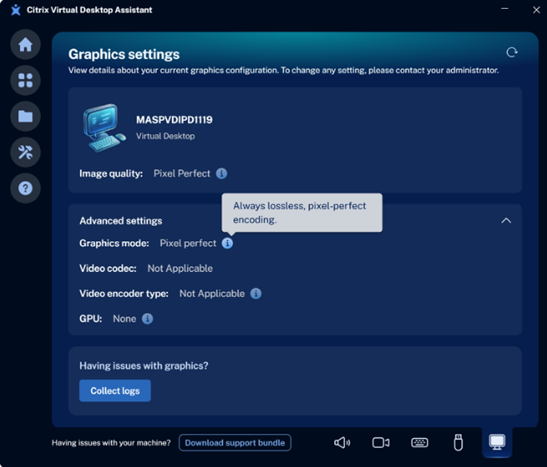Click Video encoder type Not Applicable value

click(x=212, y=294)
